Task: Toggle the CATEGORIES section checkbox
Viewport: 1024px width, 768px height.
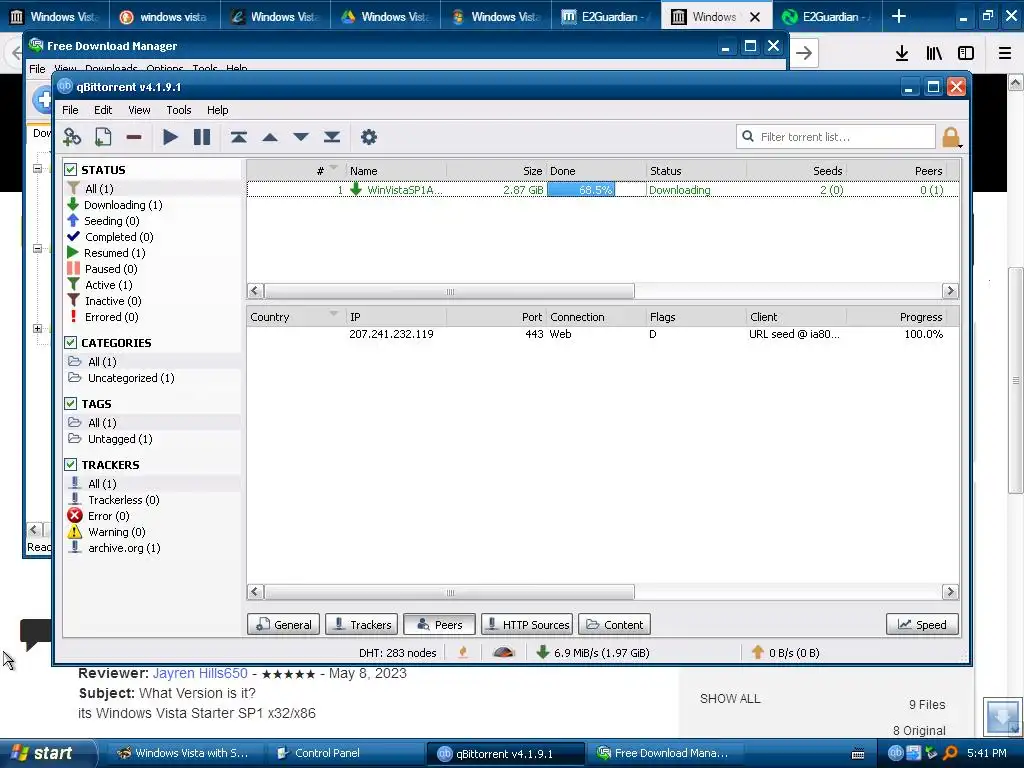Action: 71,343
